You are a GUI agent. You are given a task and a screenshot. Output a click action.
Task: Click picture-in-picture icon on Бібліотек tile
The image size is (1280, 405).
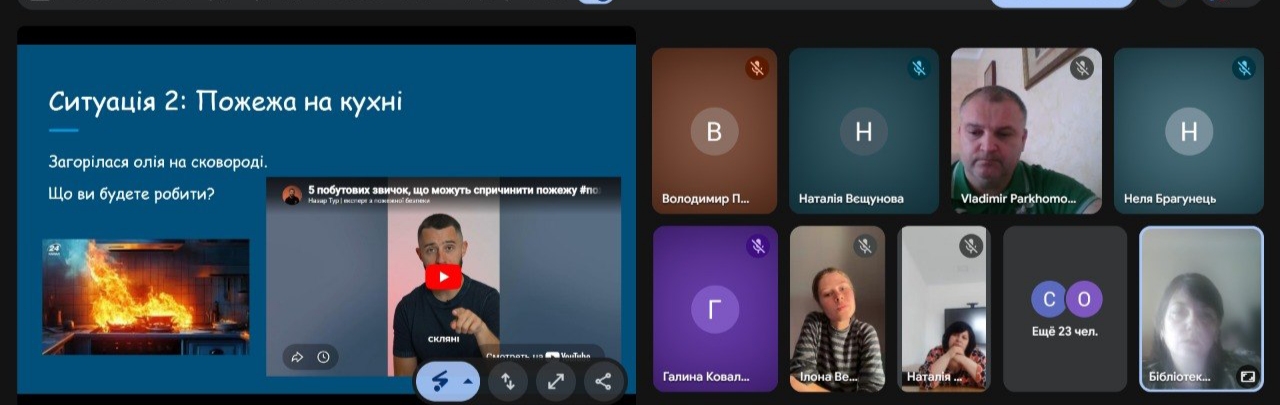(x=1247, y=377)
